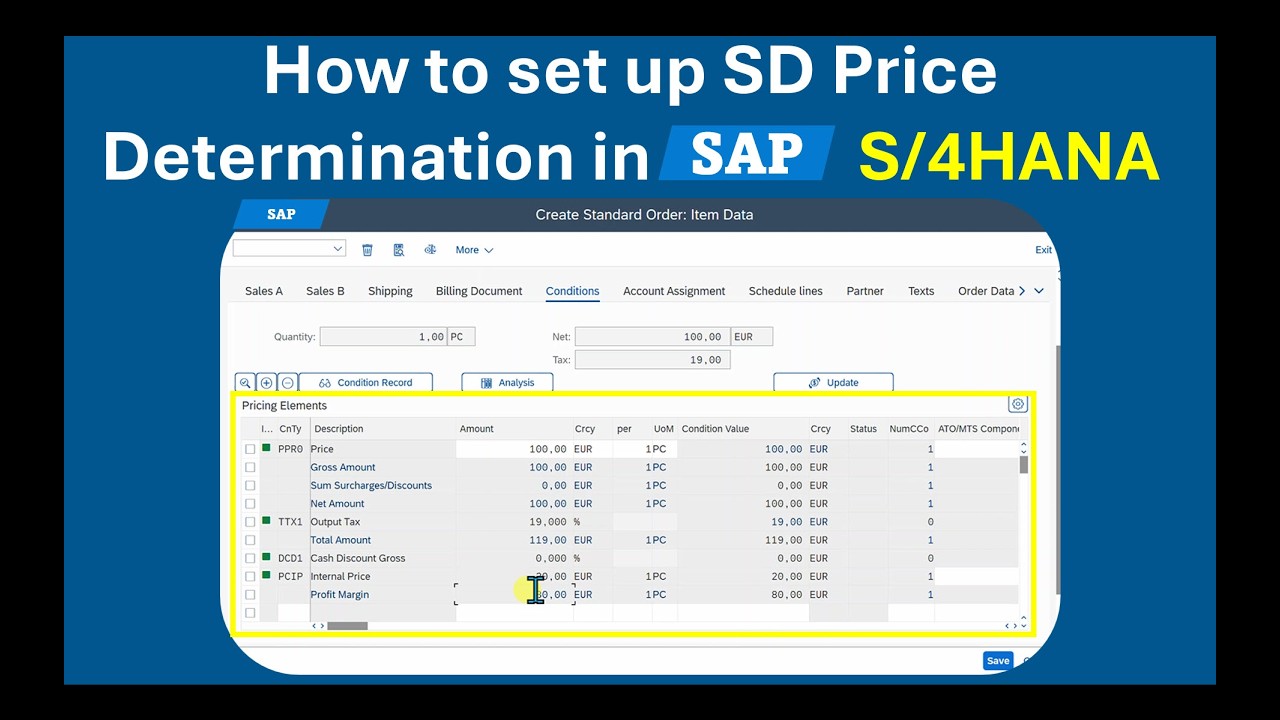Switch to the Sales B tab
The image size is (1280, 720).
pos(325,291)
